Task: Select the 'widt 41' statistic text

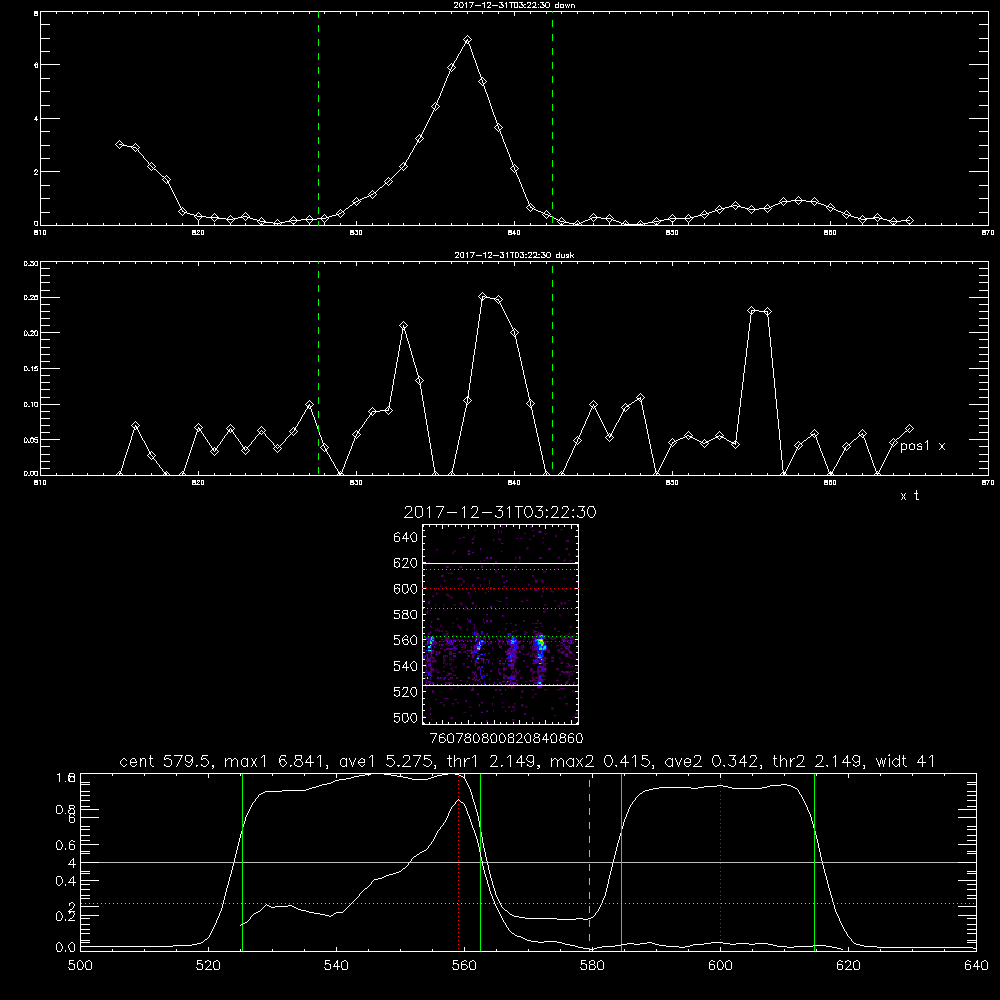Action: click(906, 761)
